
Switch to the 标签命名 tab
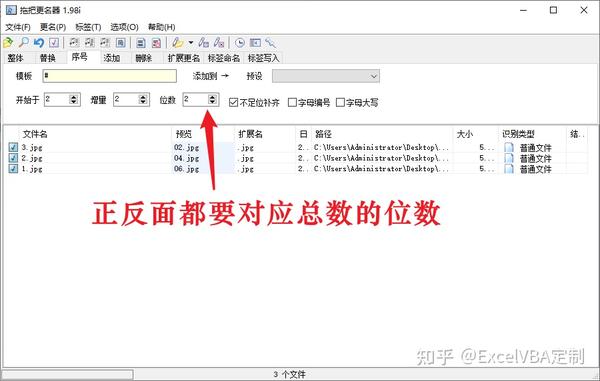click(x=224, y=58)
